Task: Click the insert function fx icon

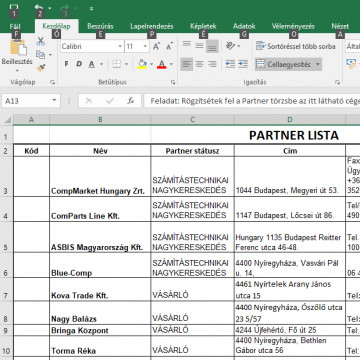Action: click(131, 101)
